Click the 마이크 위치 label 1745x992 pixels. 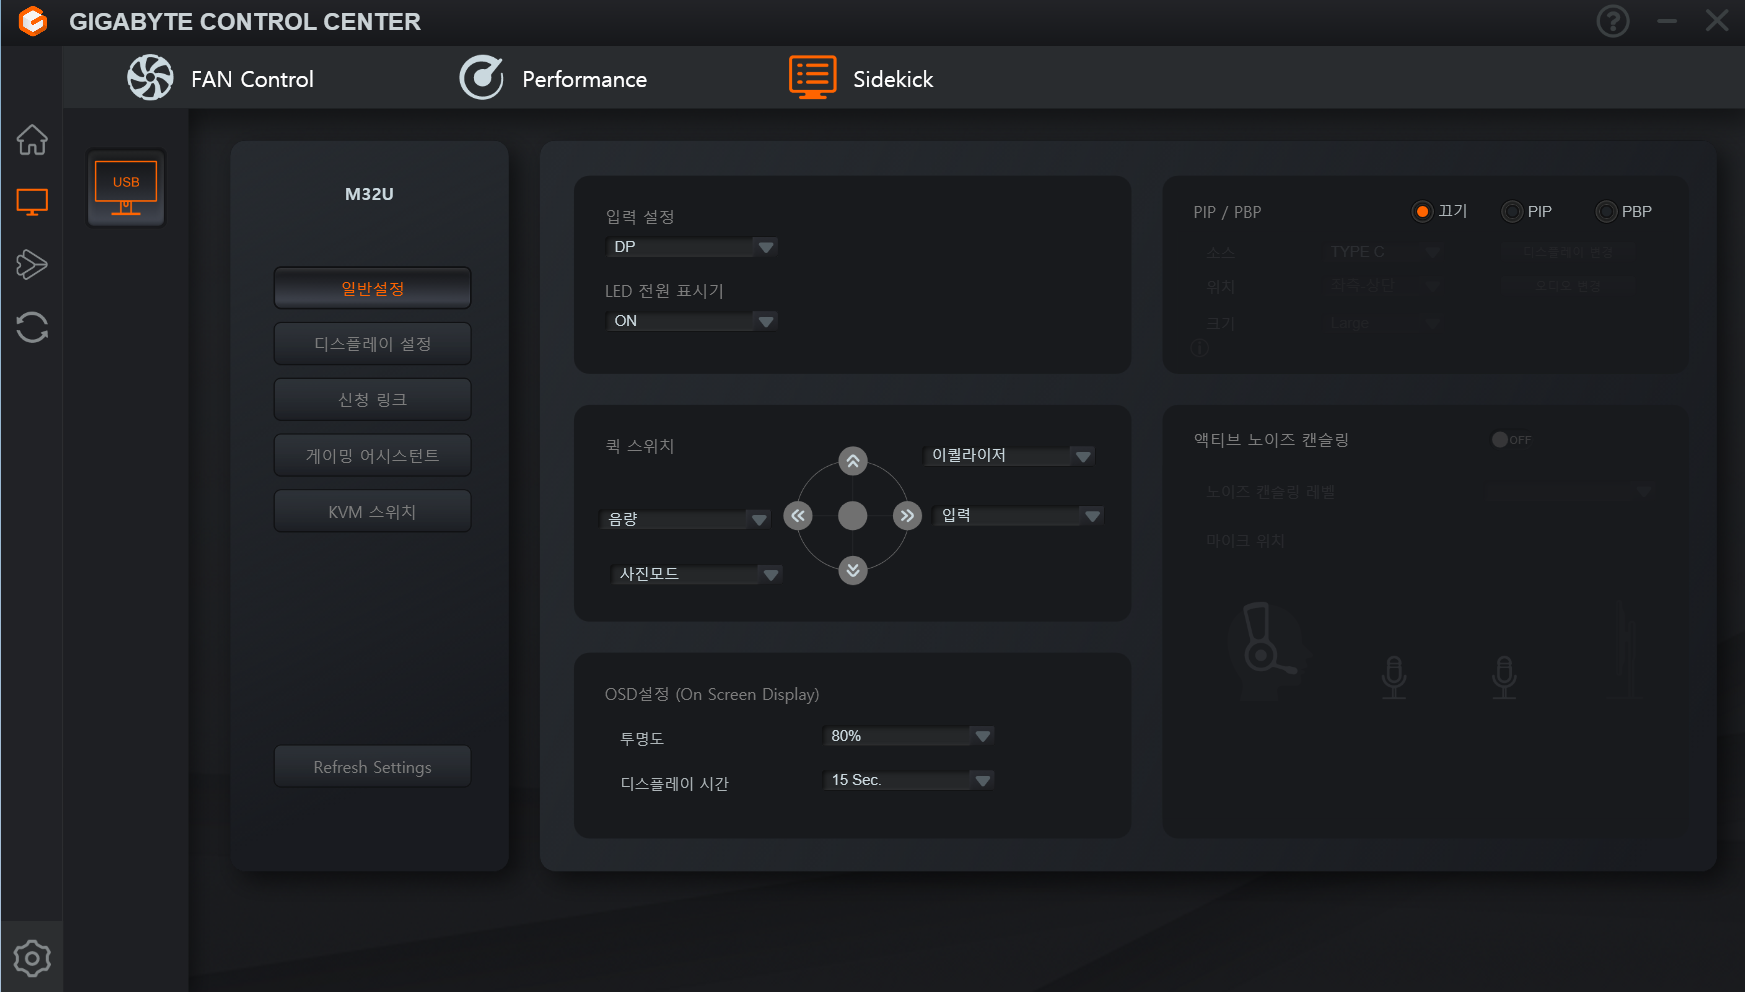point(1245,541)
